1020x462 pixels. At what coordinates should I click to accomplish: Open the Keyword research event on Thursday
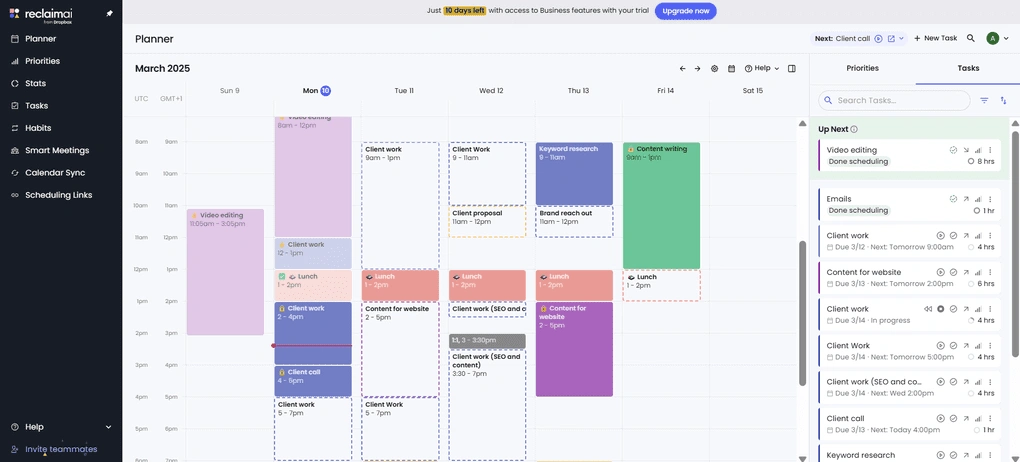point(574,174)
